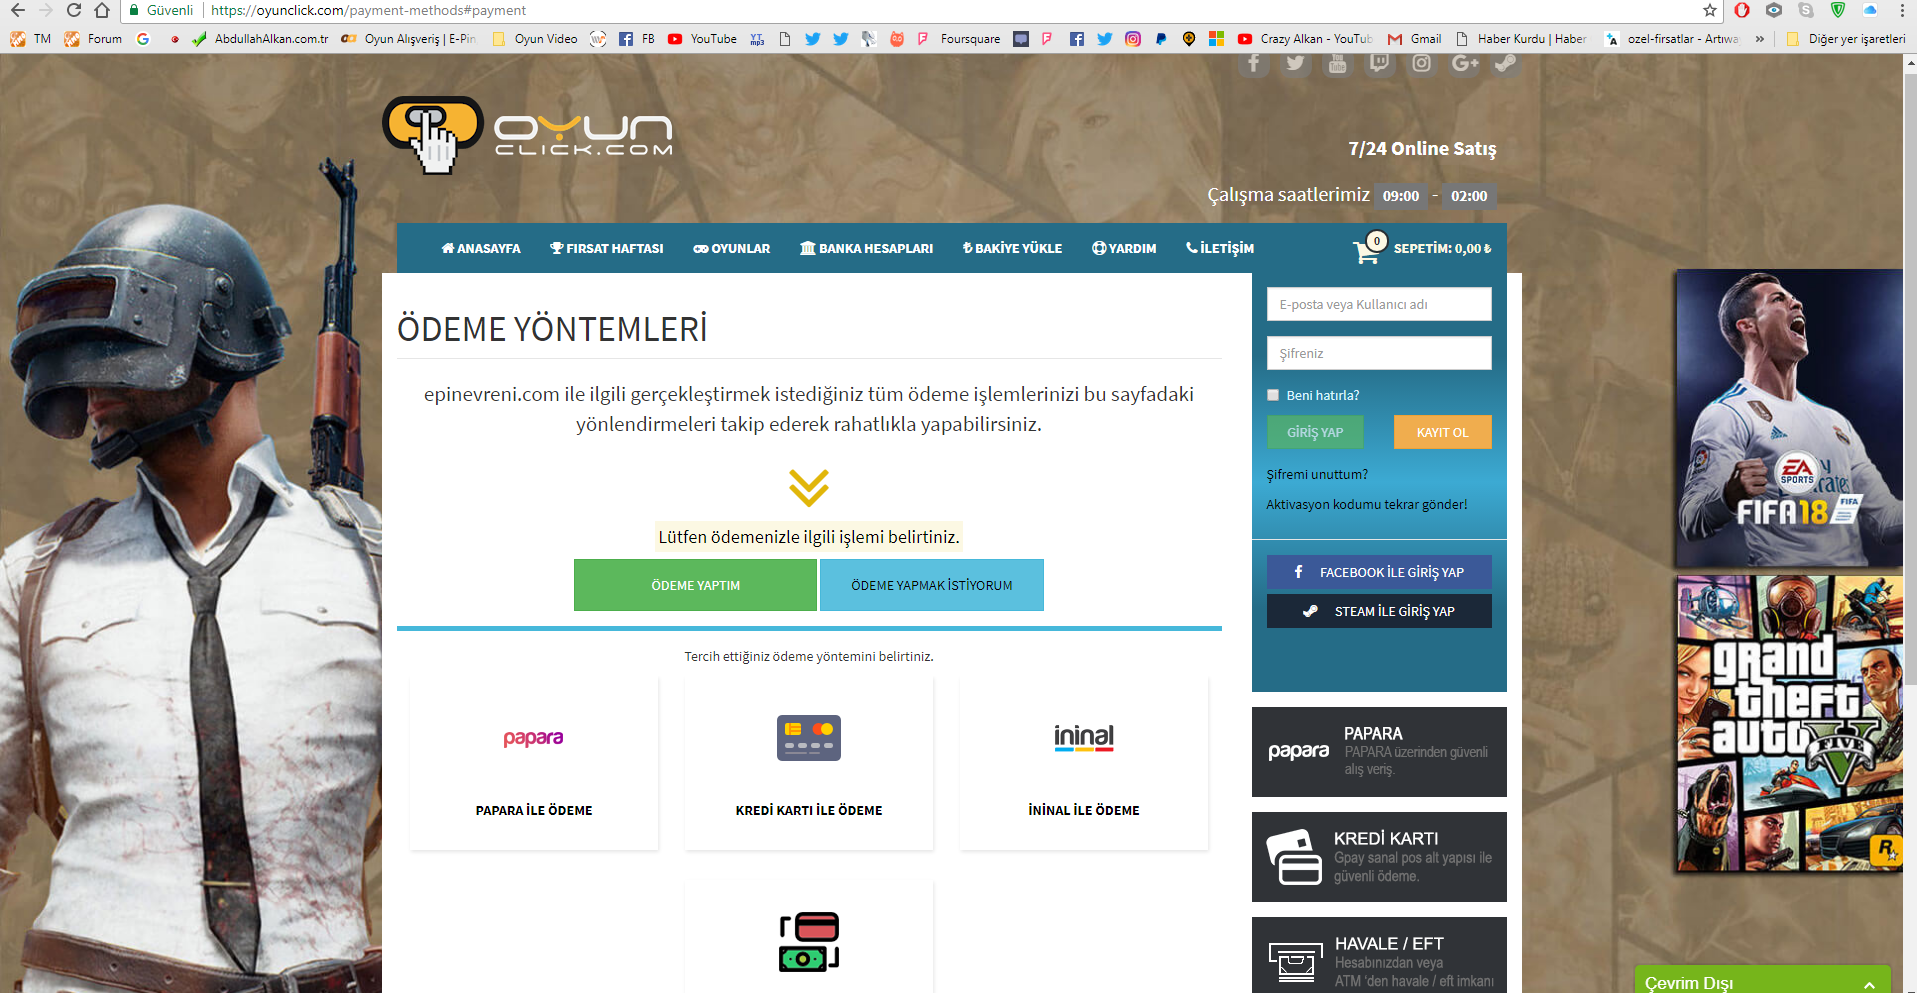The height and width of the screenshot is (993, 1917).
Task: Click the credit card payment icon
Action: (809, 738)
